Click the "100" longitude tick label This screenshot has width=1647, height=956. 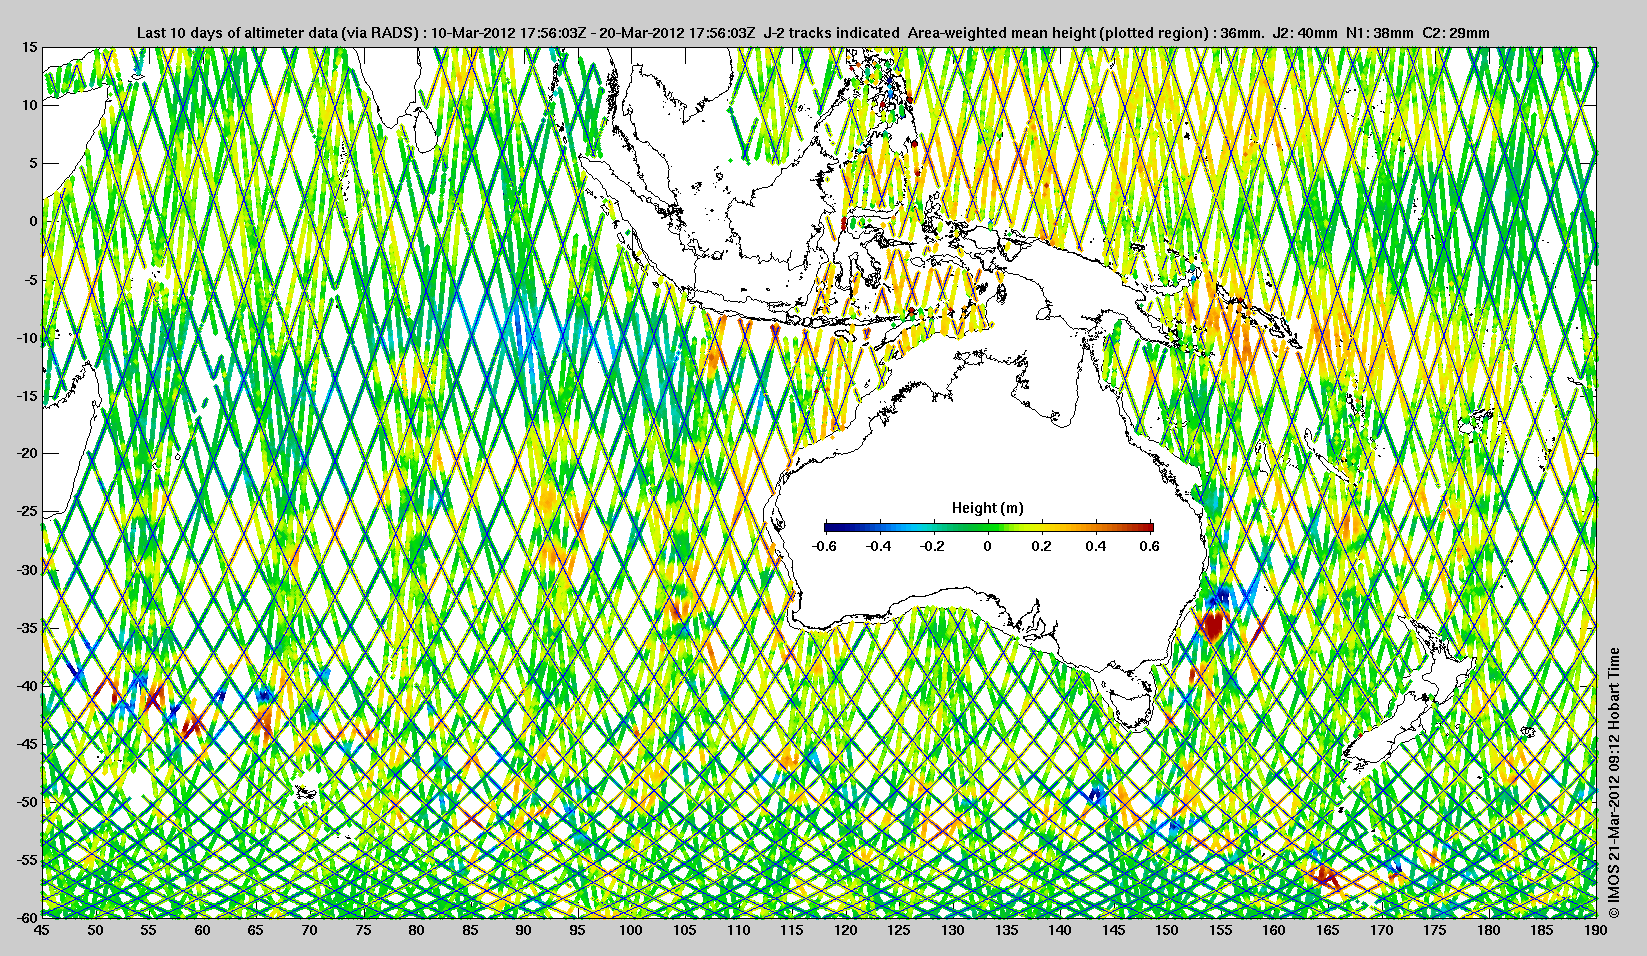[631, 930]
